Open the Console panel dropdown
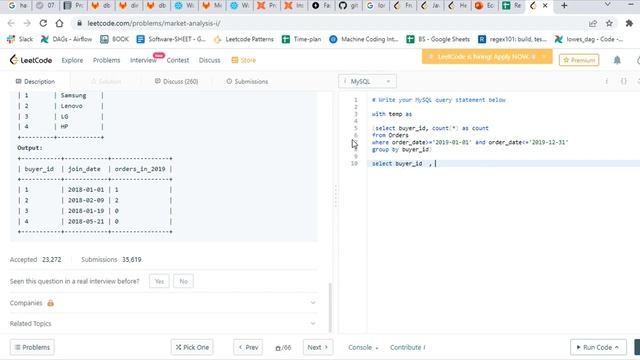 pyautogui.click(x=363, y=347)
